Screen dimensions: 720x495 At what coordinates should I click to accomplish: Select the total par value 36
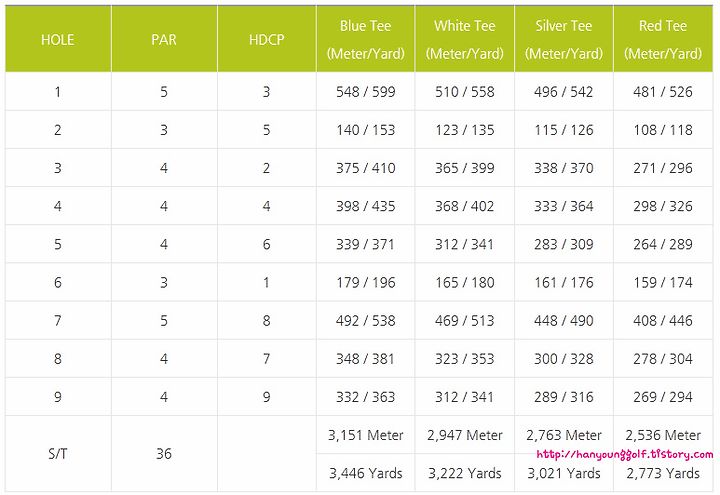(164, 454)
